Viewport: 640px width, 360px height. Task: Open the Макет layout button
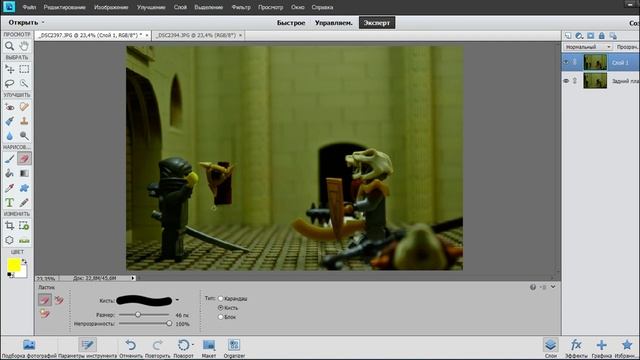click(x=209, y=348)
